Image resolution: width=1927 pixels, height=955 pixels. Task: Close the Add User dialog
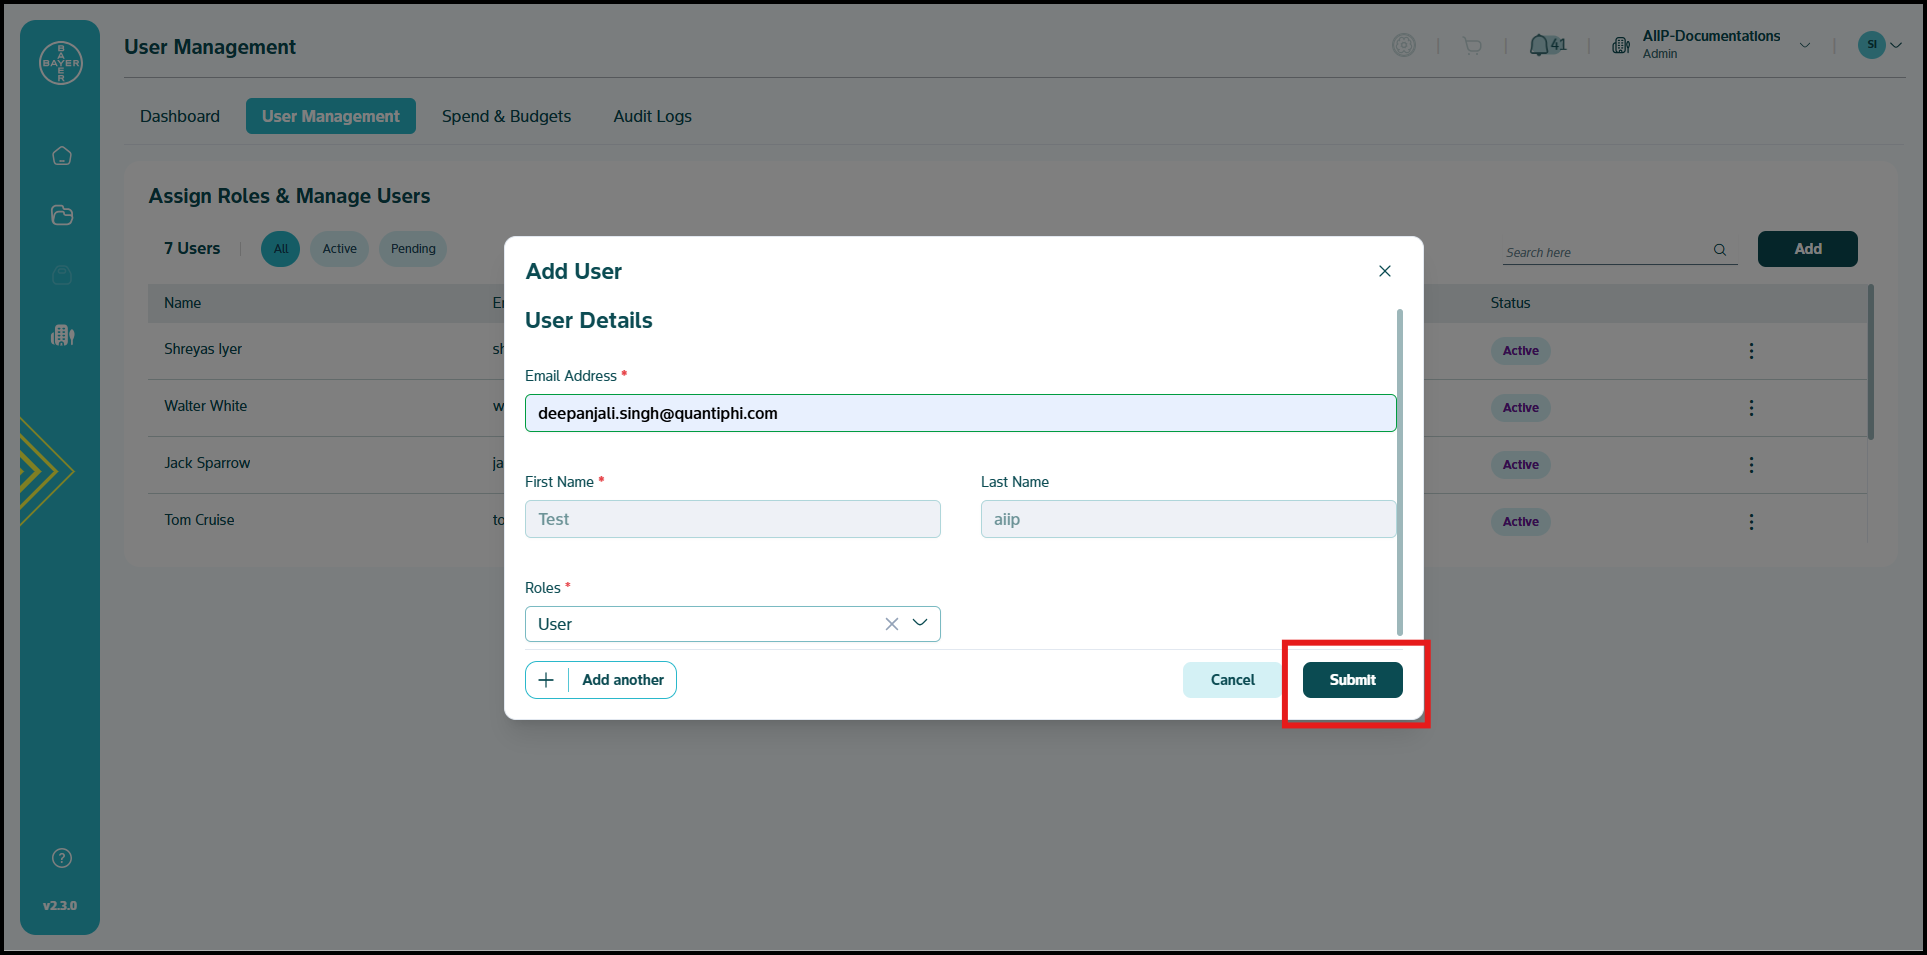[x=1384, y=271]
